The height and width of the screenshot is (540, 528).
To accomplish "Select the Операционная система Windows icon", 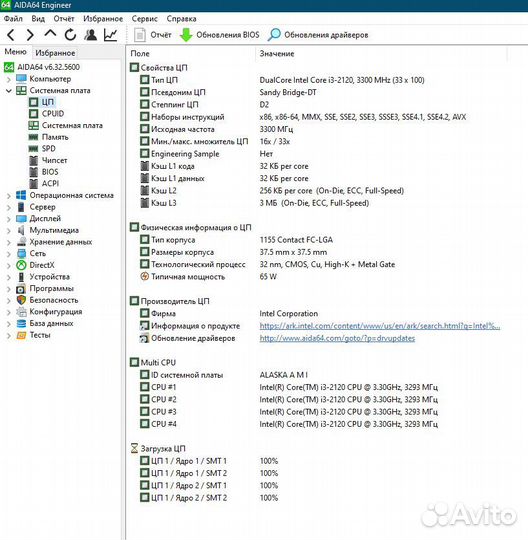I will tap(21, 195).
